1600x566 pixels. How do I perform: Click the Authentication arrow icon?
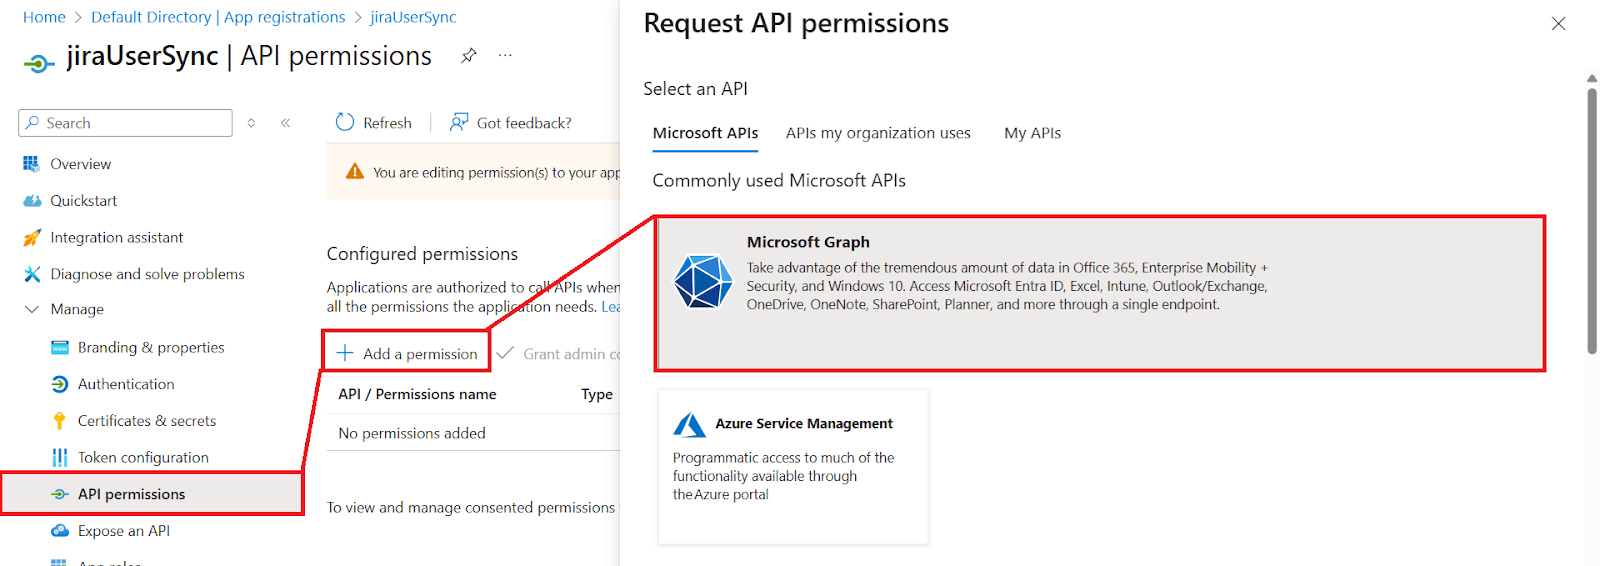[60, 384]
